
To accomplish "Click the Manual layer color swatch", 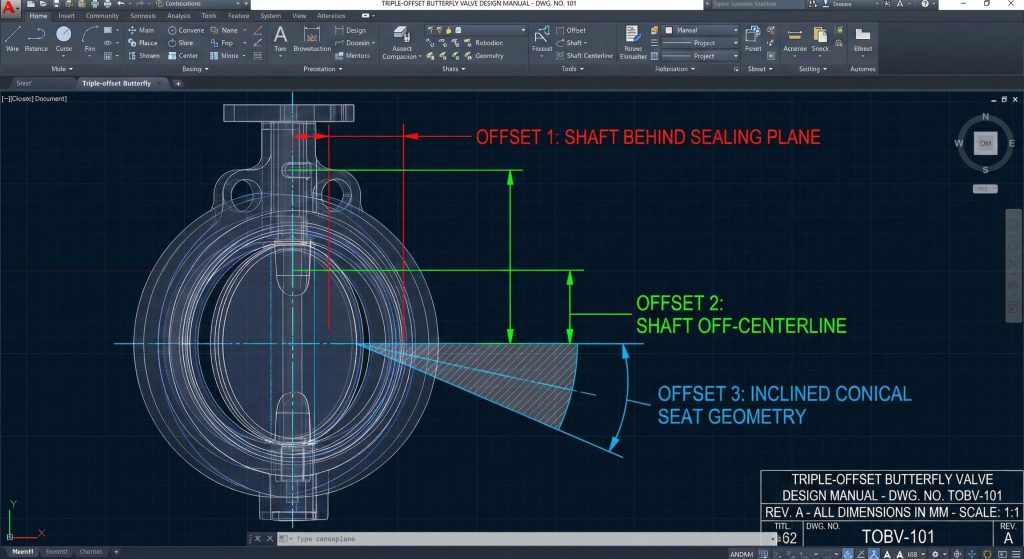I will point(669,30).
